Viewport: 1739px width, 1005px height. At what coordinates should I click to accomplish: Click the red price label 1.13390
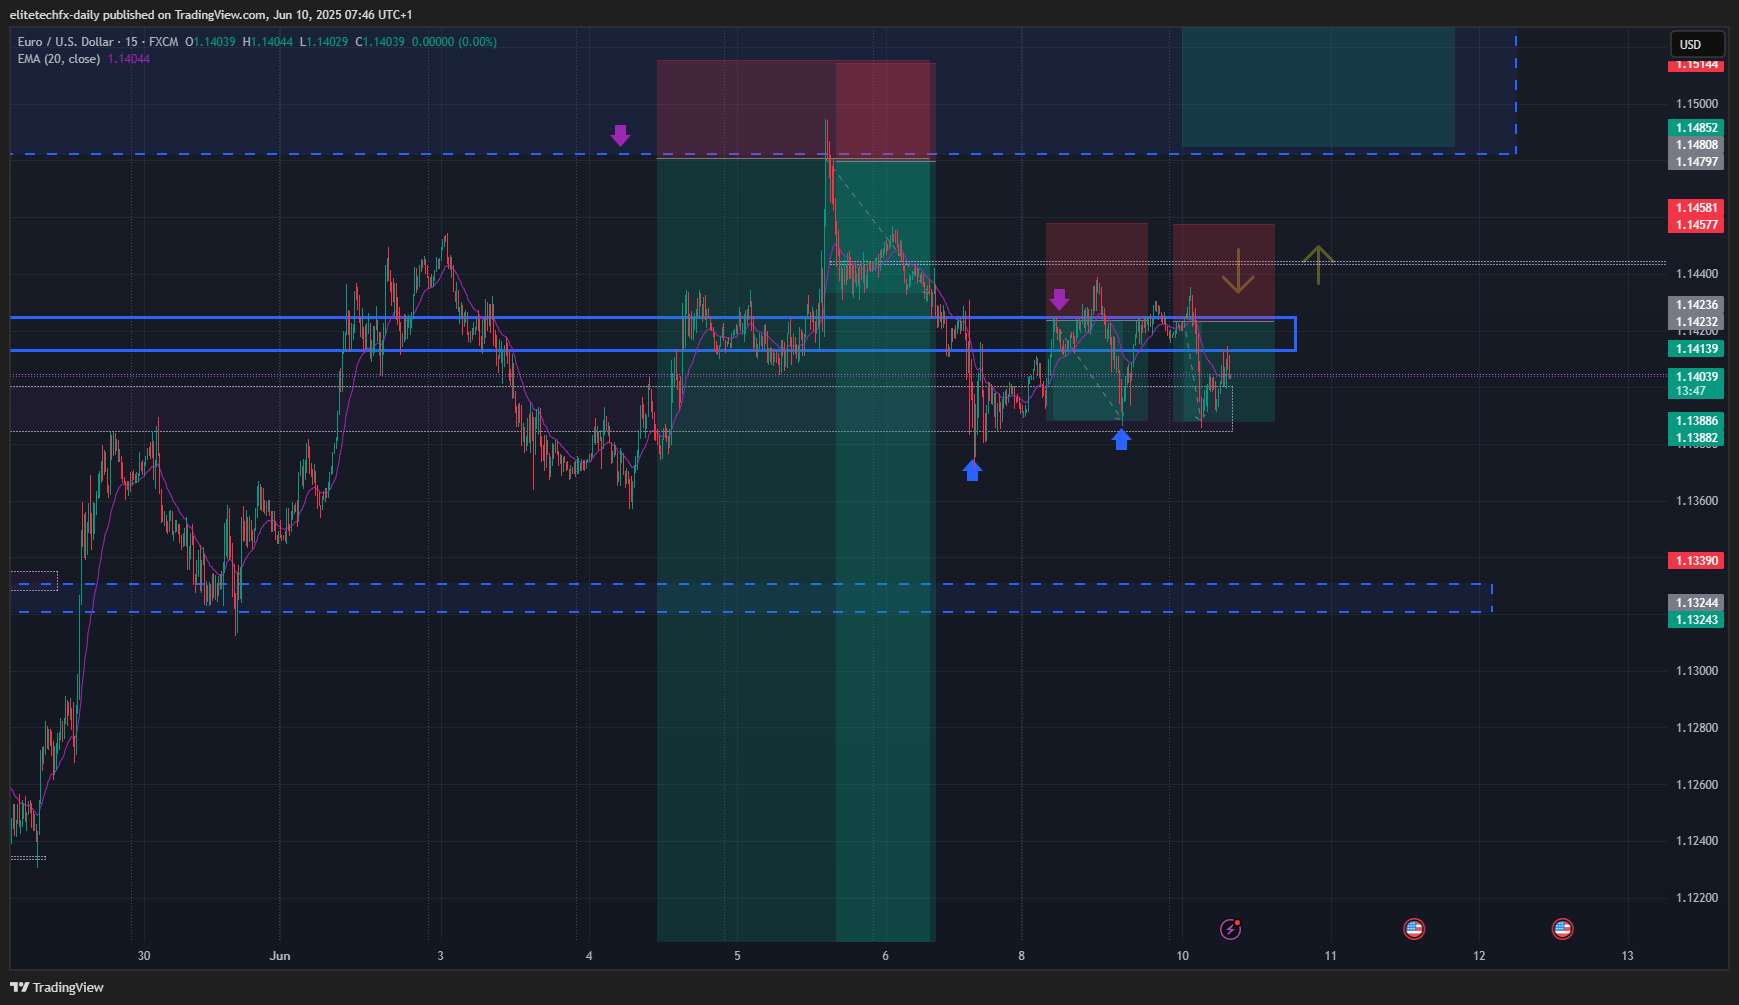click(1696, 561)
